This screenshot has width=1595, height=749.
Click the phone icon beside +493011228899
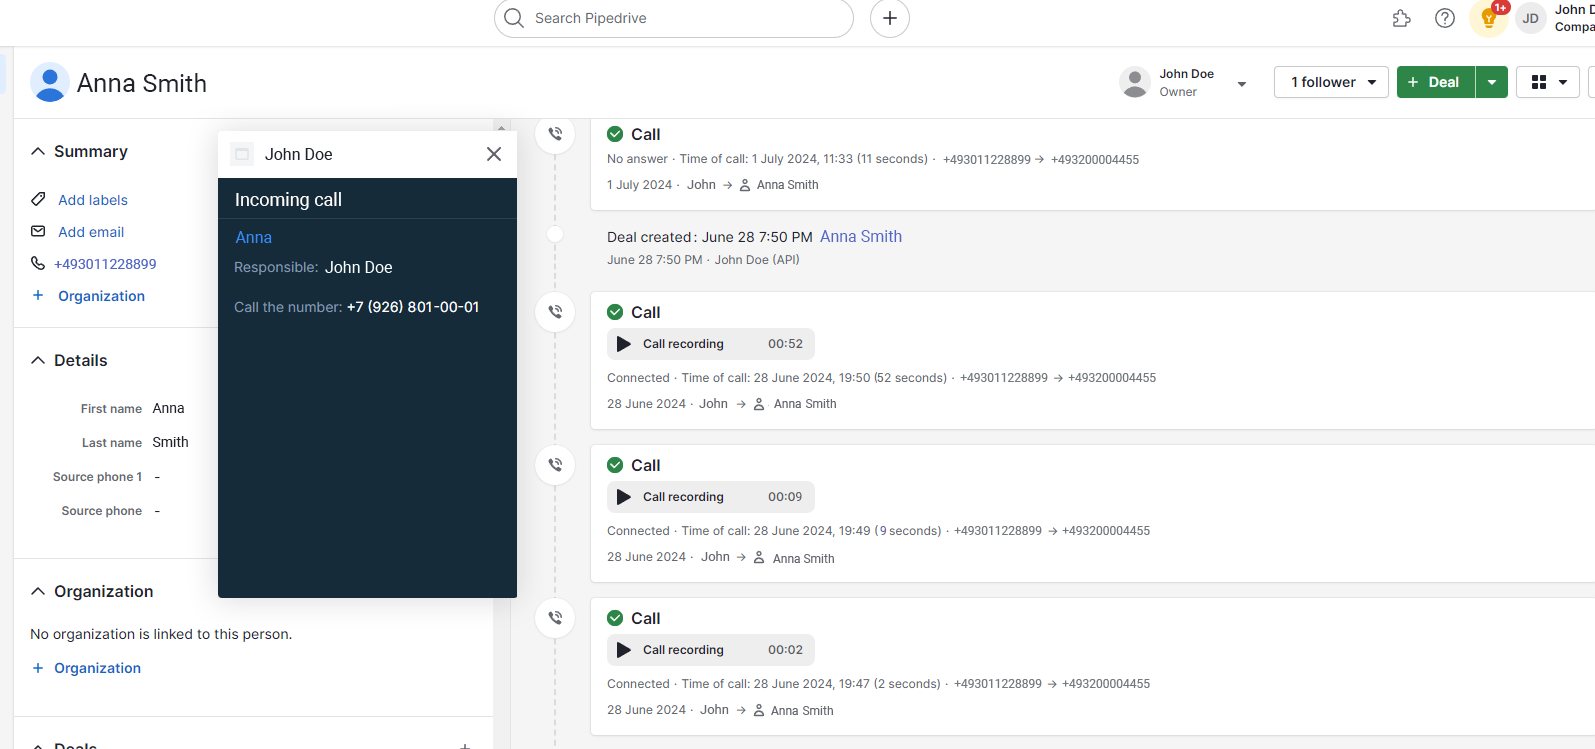(x=38, y=264)
